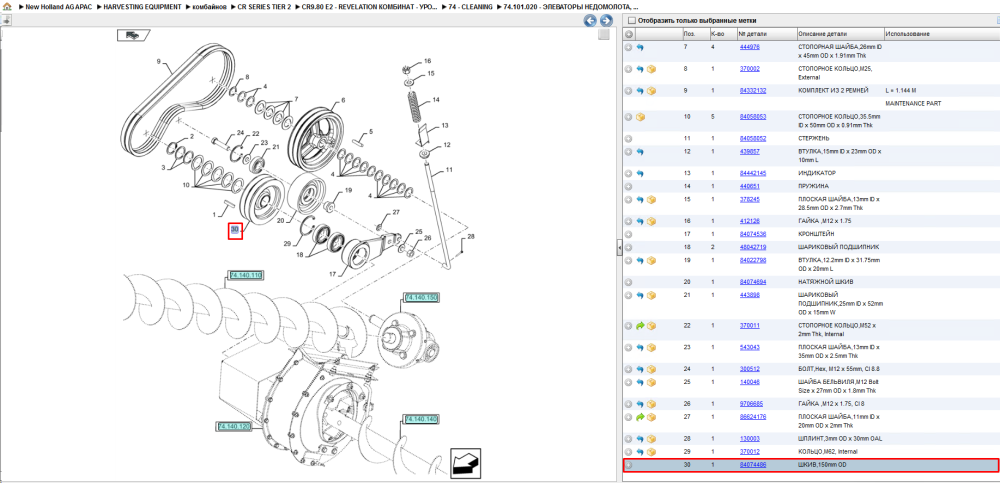
Task: Click the vehicle icon above the diagram
Action: (x=133, y=36)
